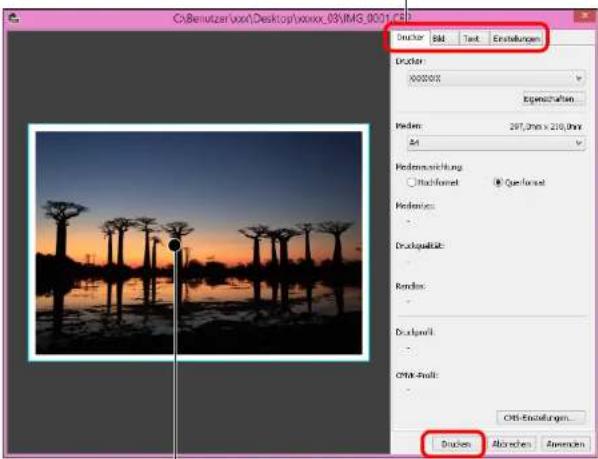The height and width of the screenshot is (459, 598).
Task: Close the print dialog window
Action: (585, 16)
